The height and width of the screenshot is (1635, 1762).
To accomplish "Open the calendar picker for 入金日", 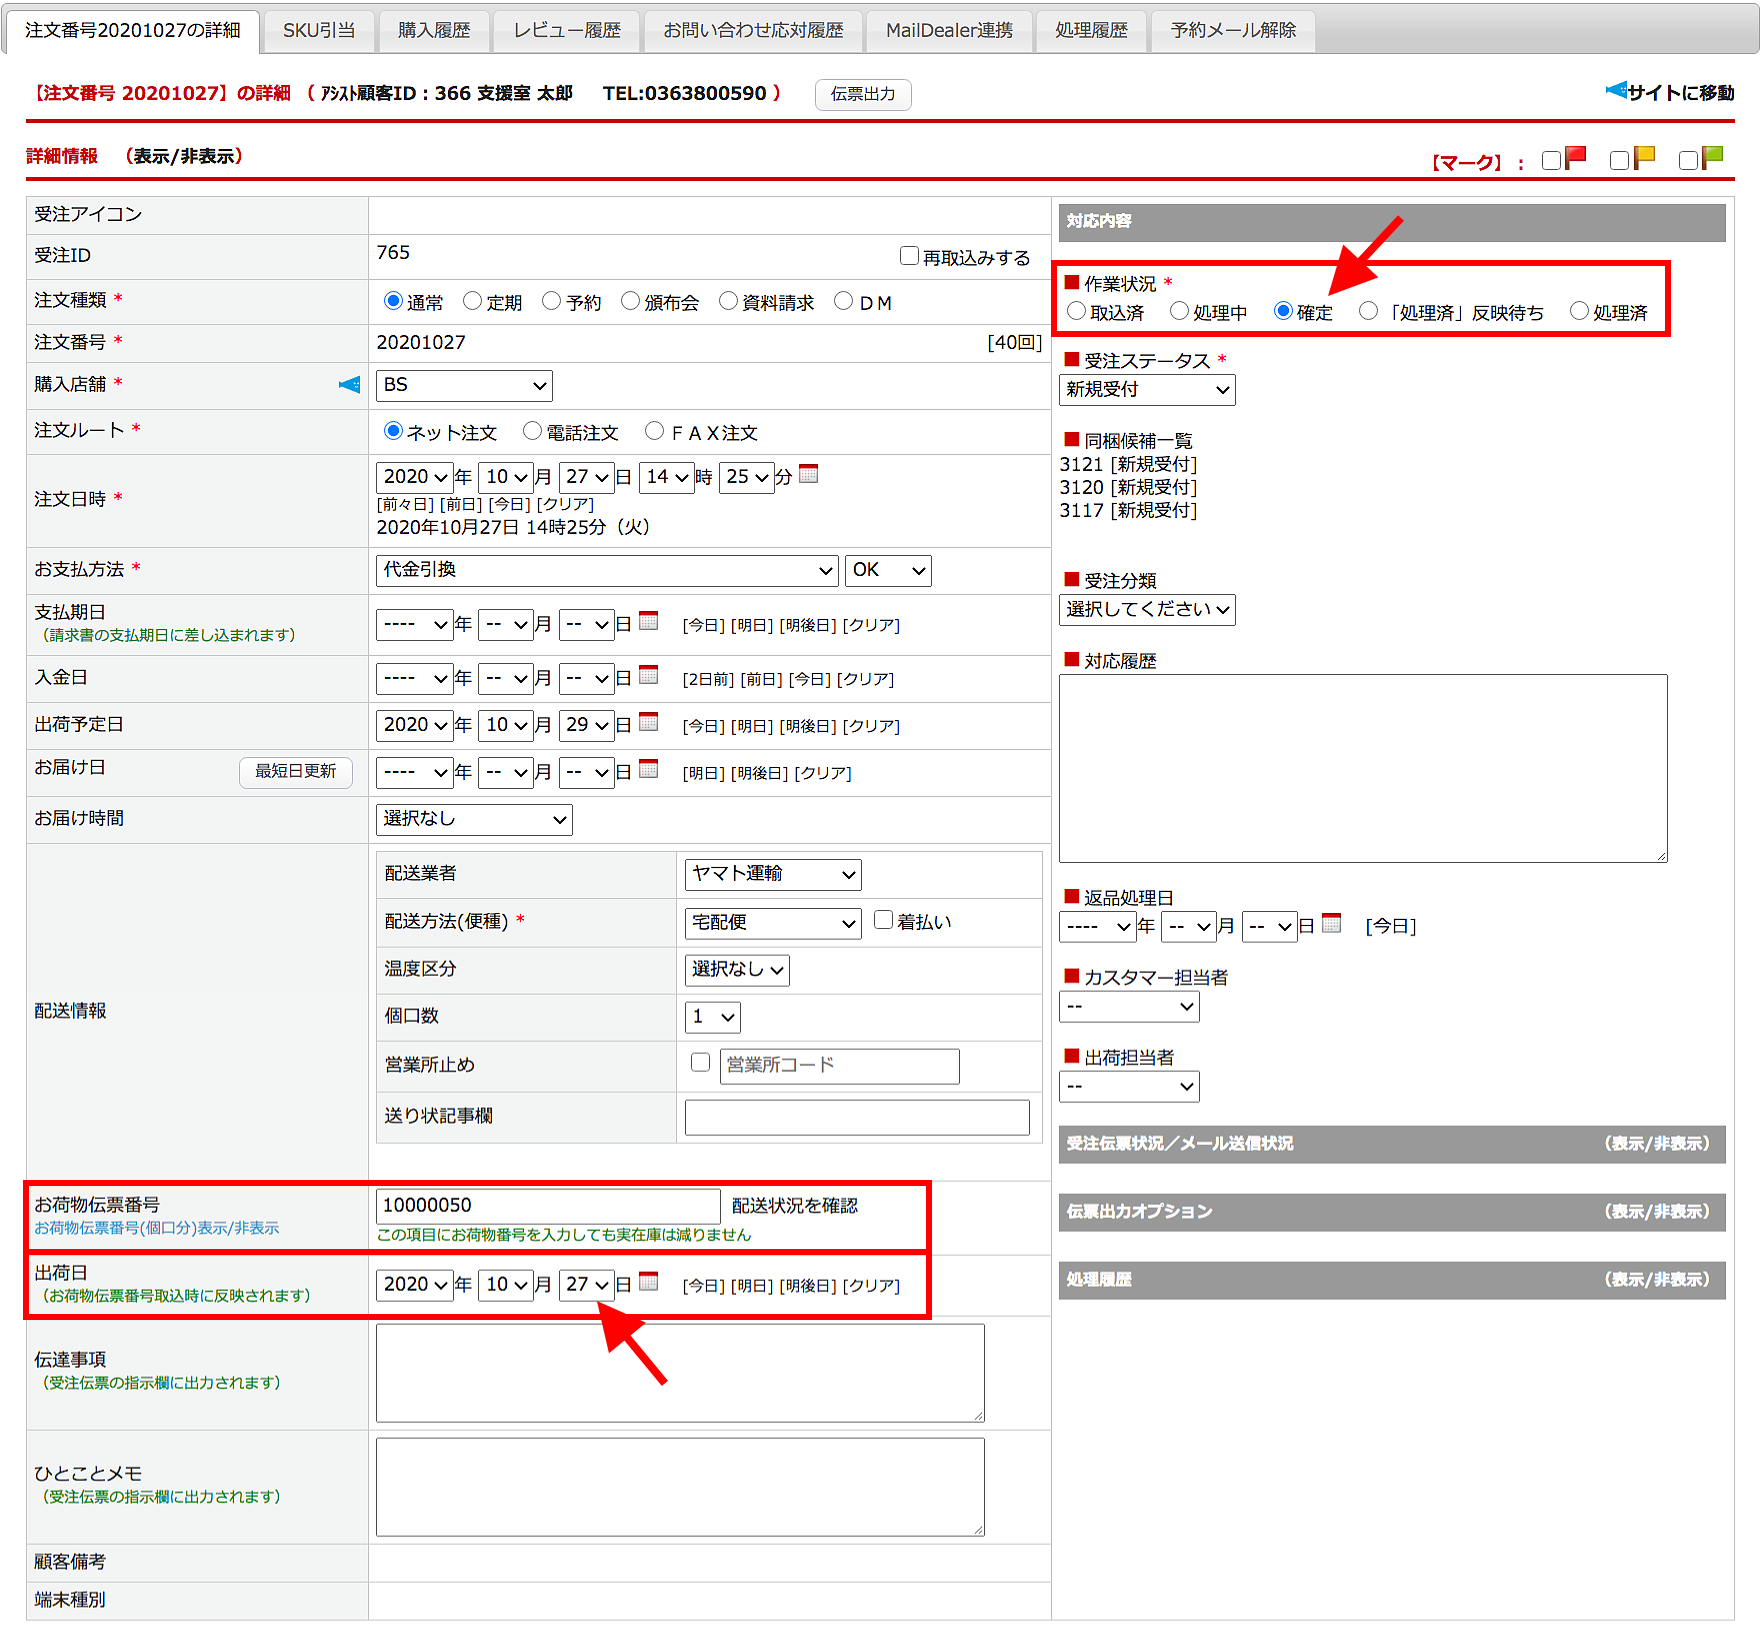I will 648,675.
